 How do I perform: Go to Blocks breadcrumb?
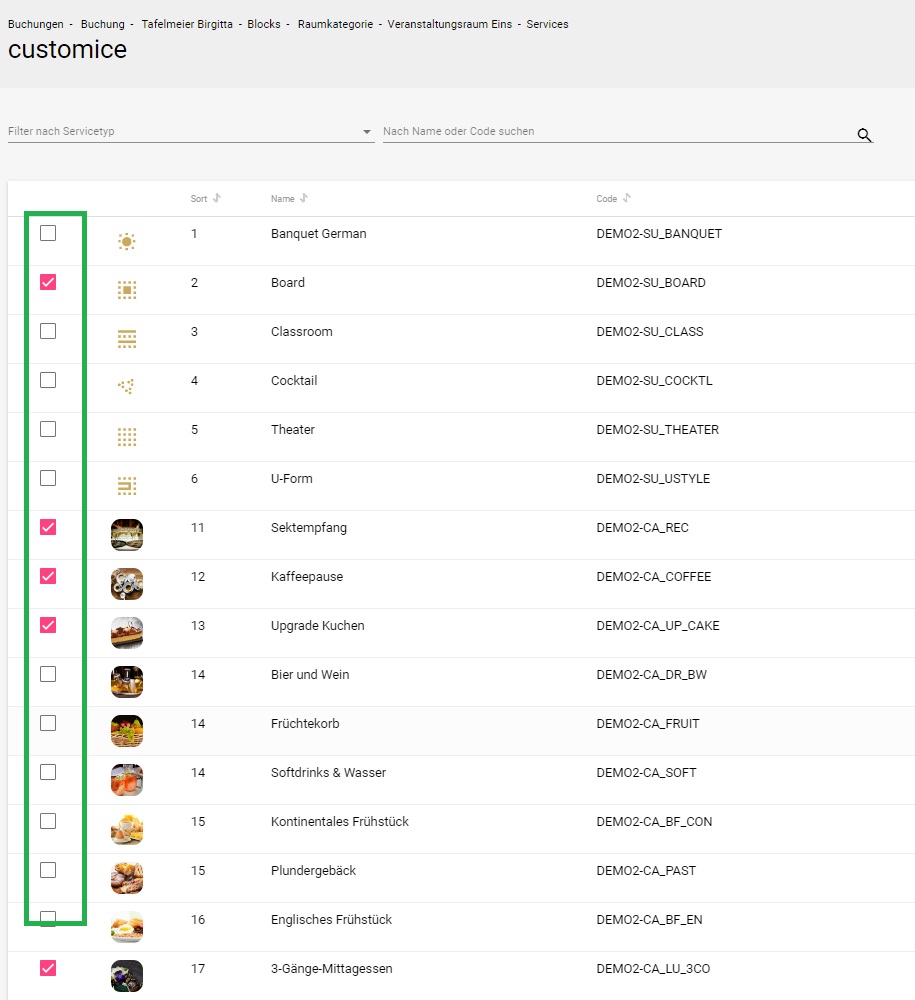click(264, 24)
